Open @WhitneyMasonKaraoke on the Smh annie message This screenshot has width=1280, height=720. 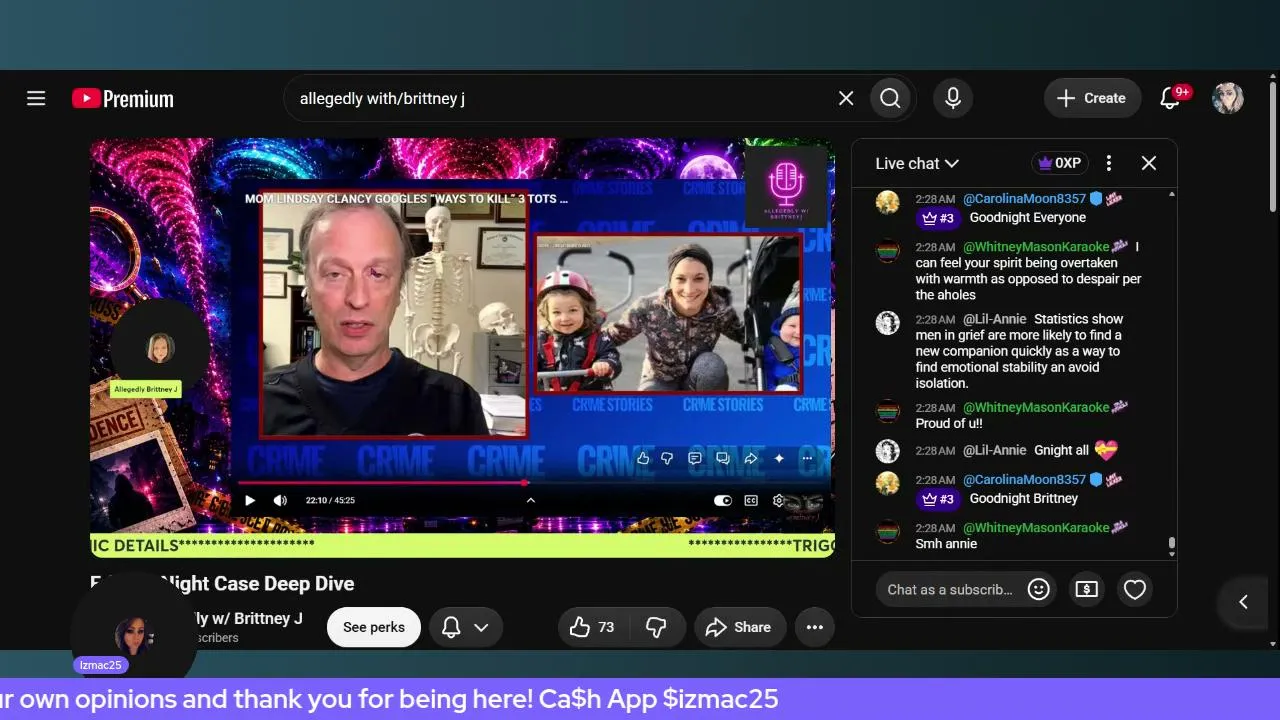[1036, 528]
